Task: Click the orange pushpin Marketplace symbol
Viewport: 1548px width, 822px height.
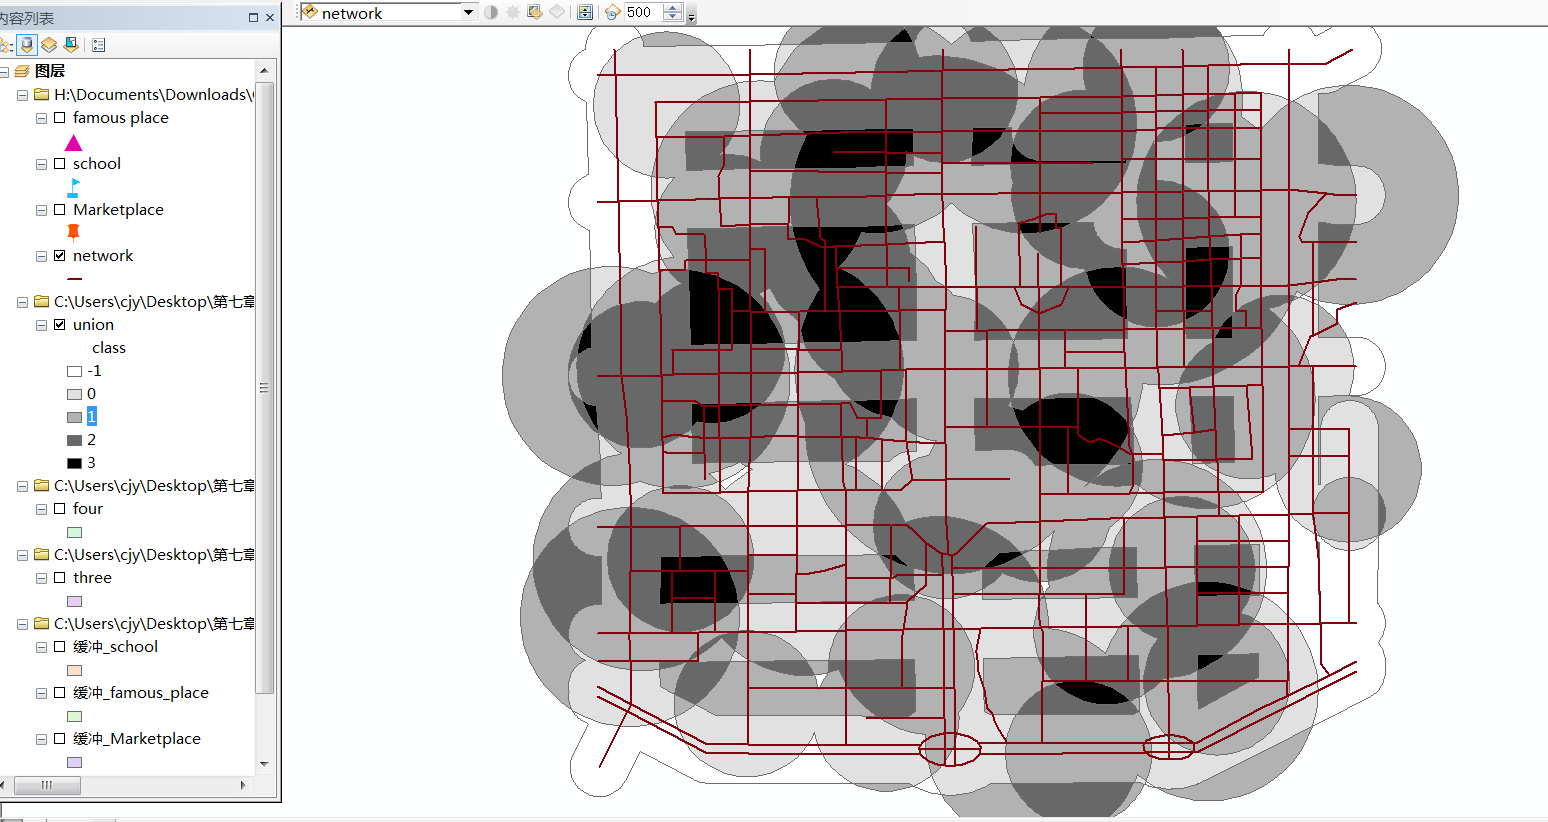Action: tap(73, 232)
